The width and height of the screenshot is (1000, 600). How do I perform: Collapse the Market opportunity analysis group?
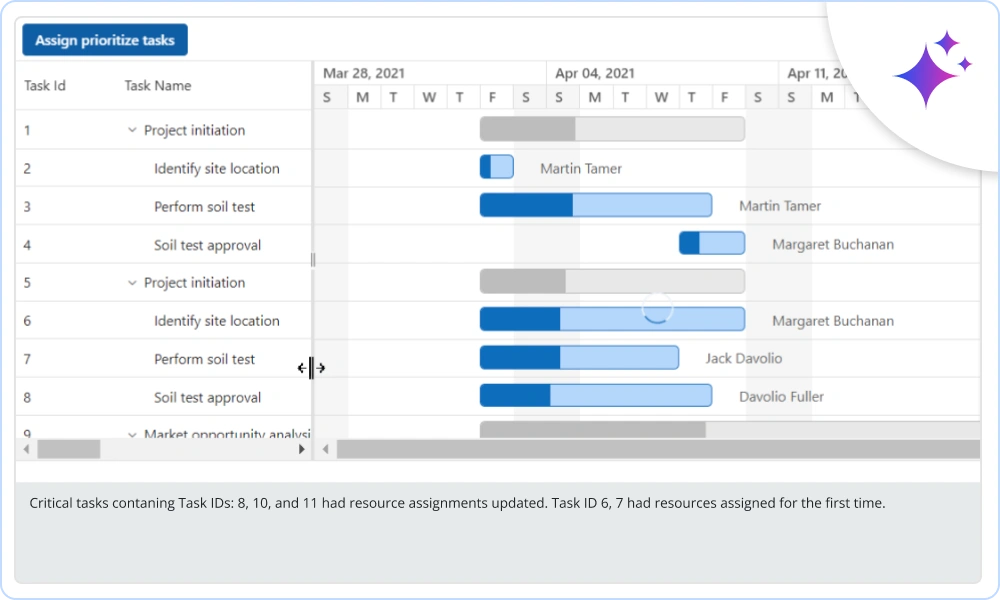pyautogui.click(x=134, y=434)
